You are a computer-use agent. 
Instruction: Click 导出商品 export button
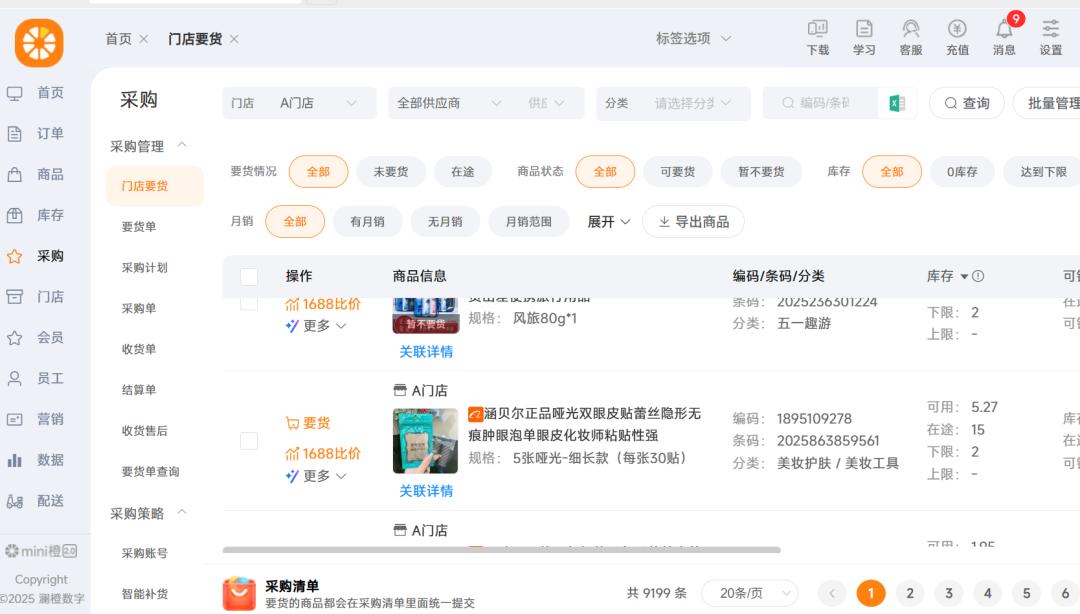693,222
